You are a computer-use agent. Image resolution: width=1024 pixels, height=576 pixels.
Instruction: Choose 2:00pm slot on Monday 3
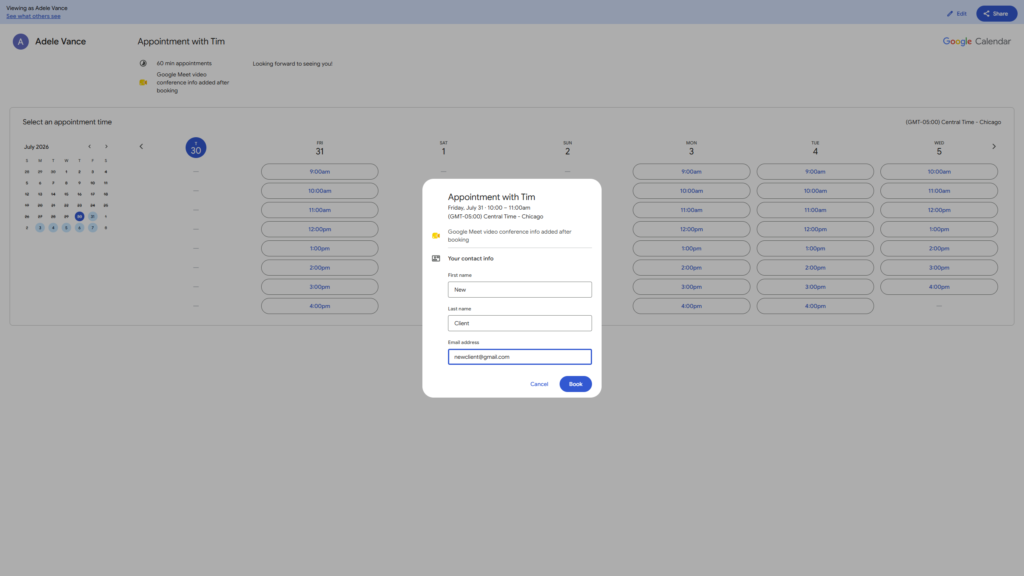pos(691,268)
